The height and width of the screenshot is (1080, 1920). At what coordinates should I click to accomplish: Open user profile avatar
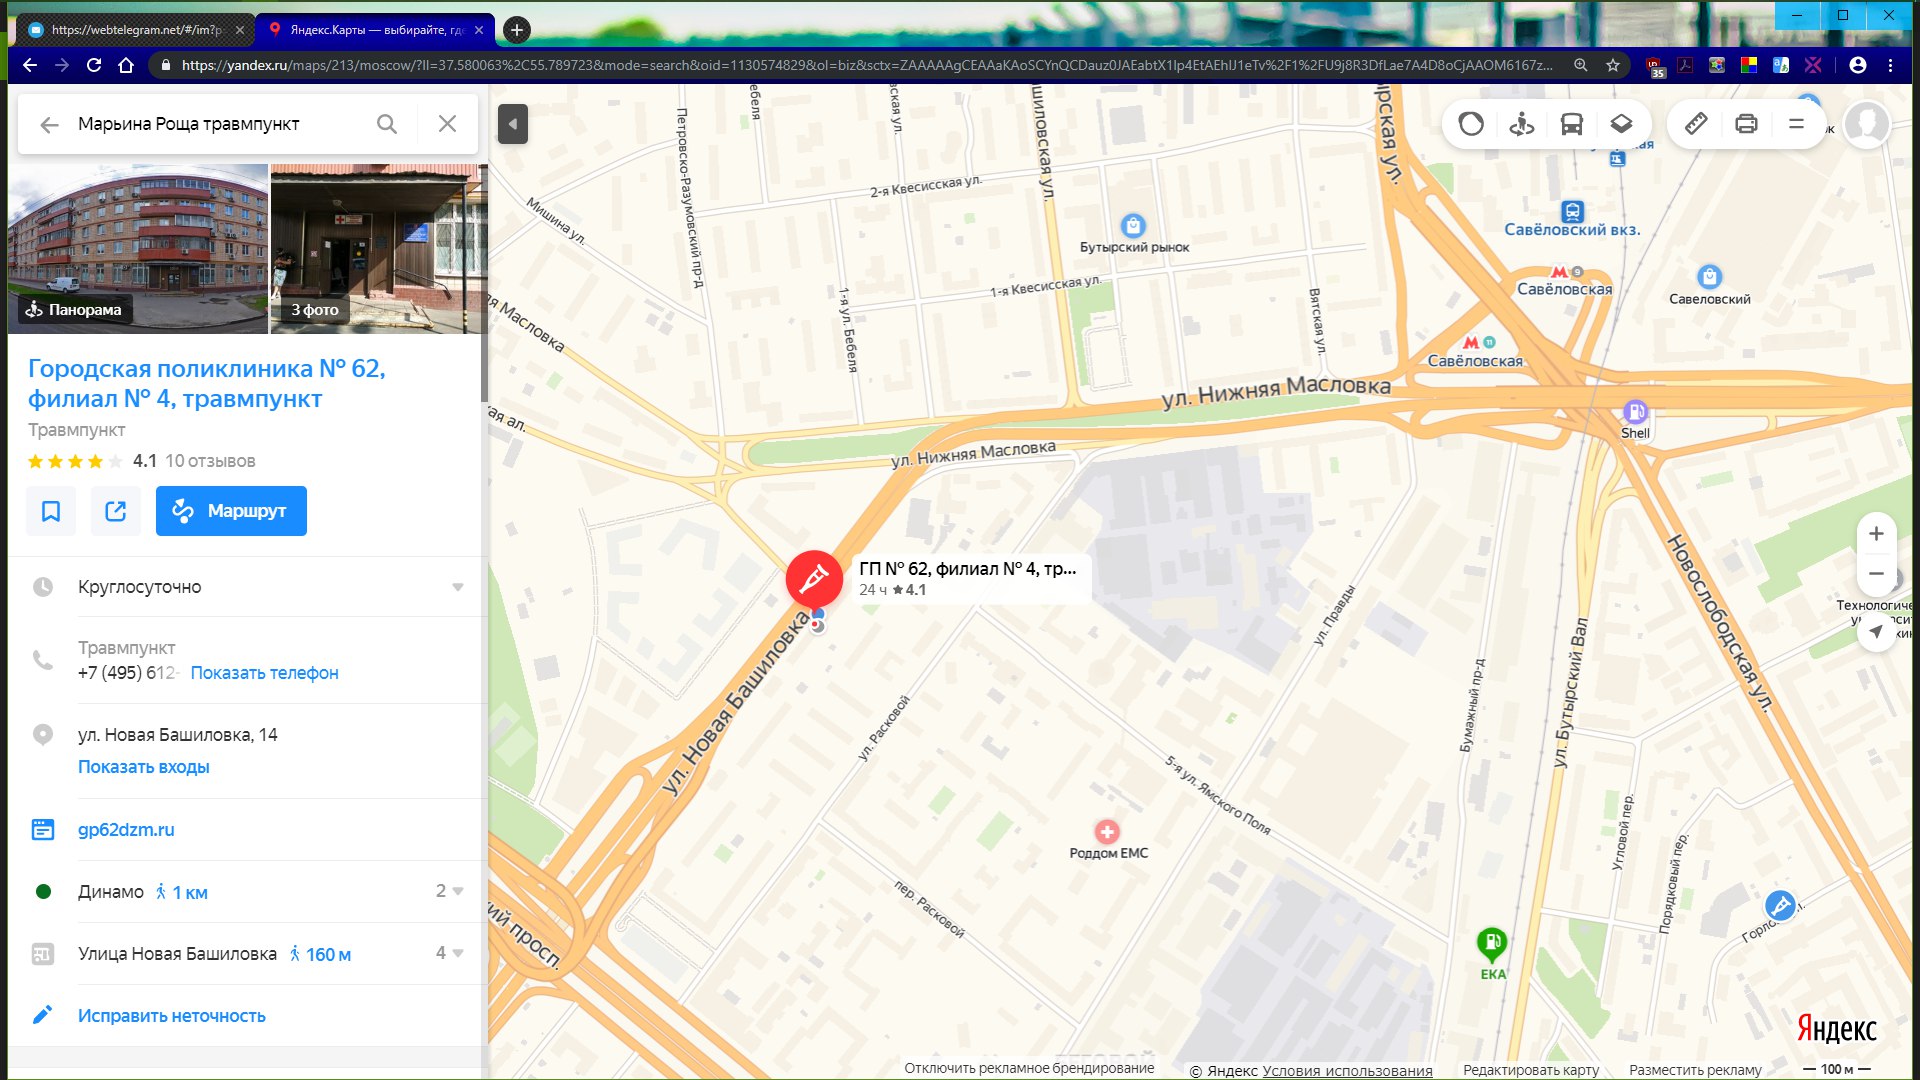point(1866,124)
